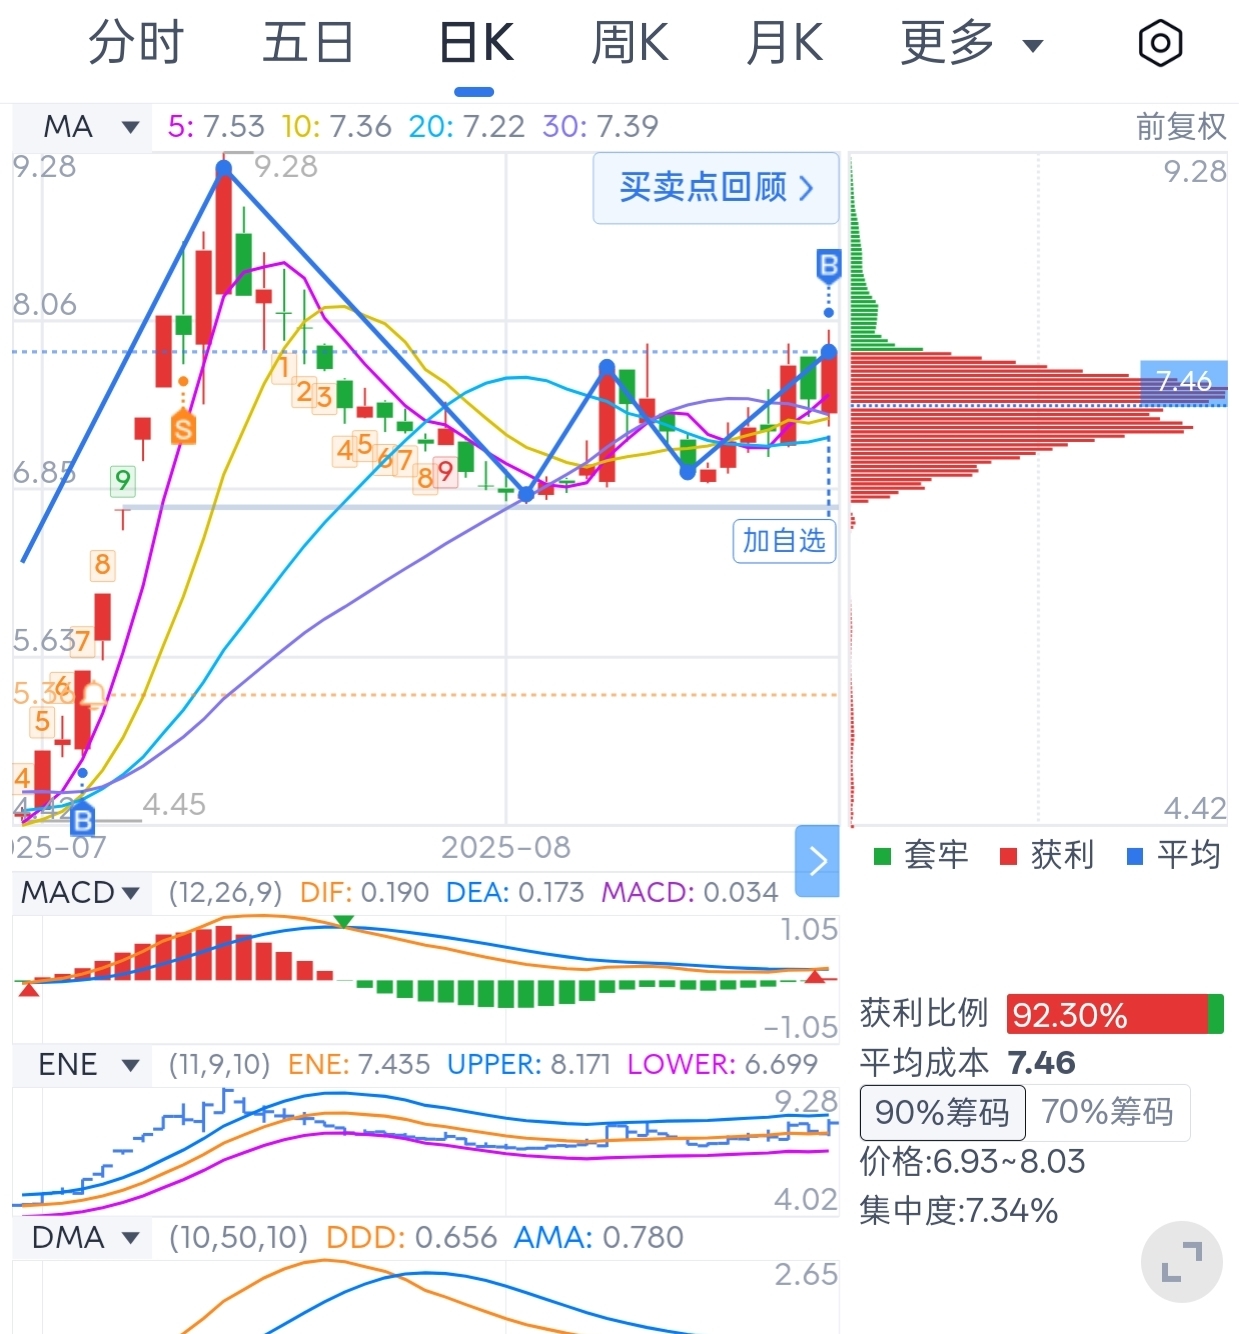Open the ENE indicator dropdown

pos(88,1065)
